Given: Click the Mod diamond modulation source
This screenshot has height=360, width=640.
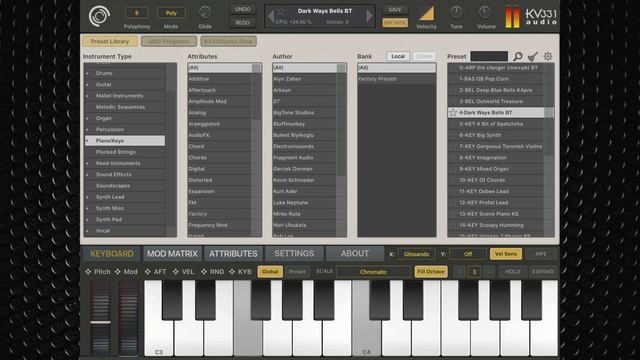Looking at the screenshot, I should point(118,271).
